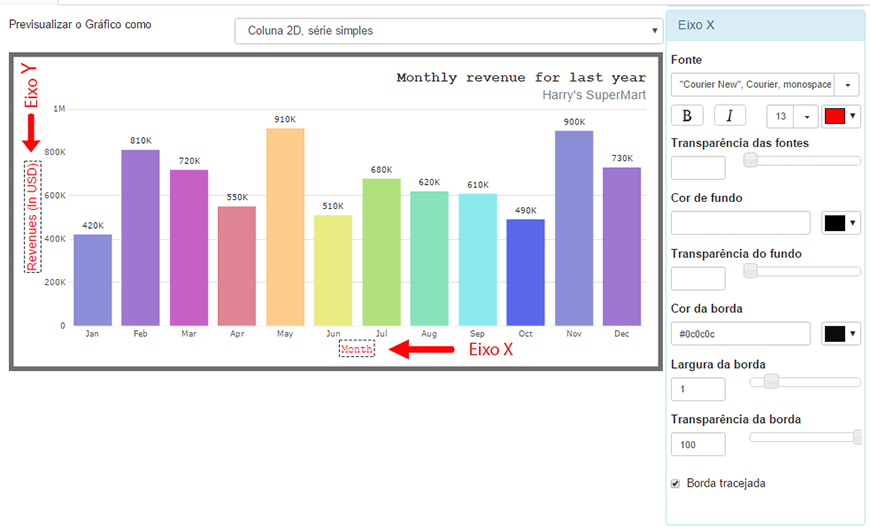
Task: Toggle the Borda tracejada checkbox
Action: click(x=675, y=484)
